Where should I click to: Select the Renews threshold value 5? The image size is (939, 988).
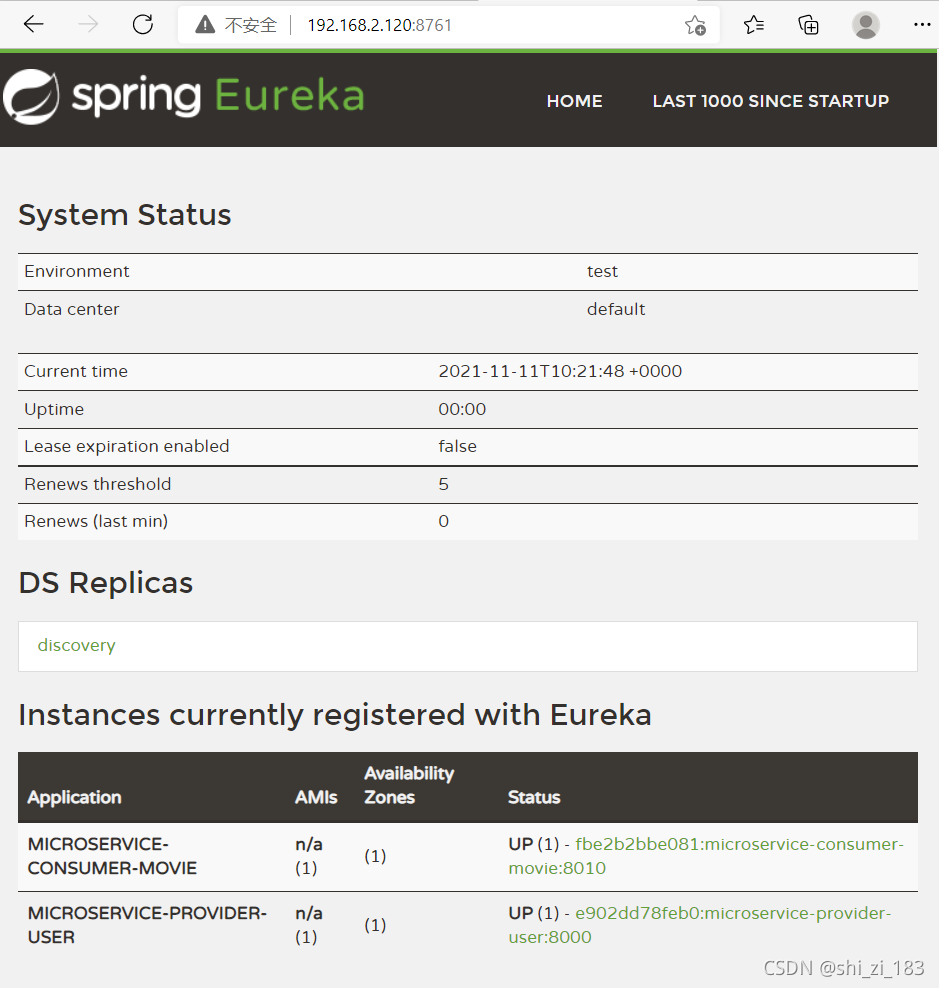(444, 484)
